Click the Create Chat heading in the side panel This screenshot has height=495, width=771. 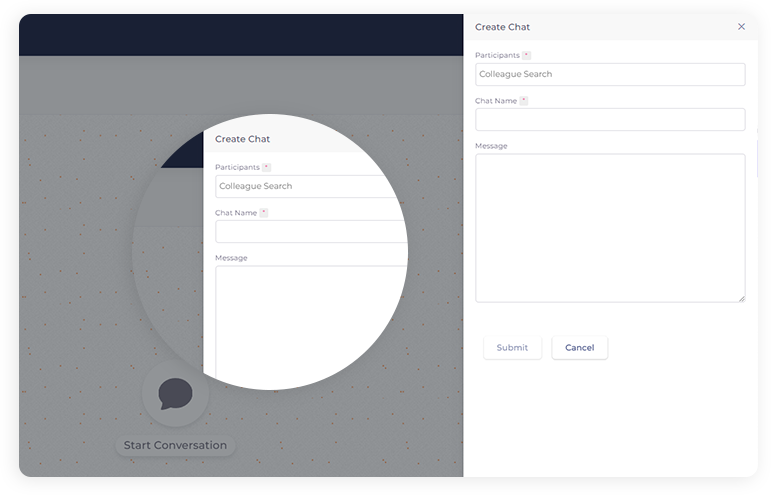(502, 27)
